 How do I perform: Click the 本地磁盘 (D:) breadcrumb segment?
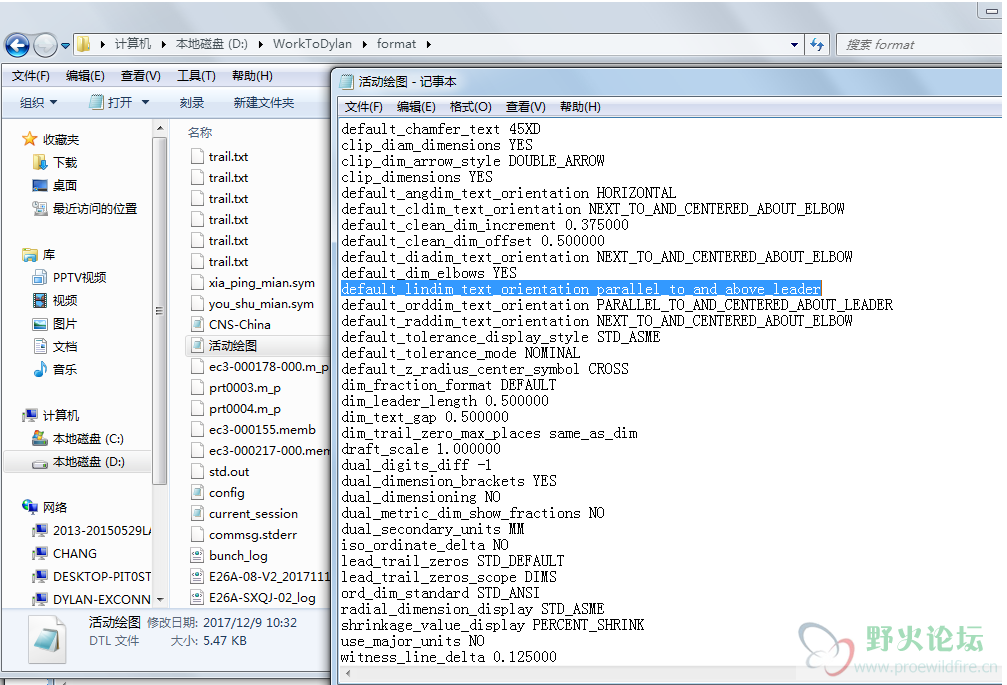pyautogui.click(x=212, y=44)
